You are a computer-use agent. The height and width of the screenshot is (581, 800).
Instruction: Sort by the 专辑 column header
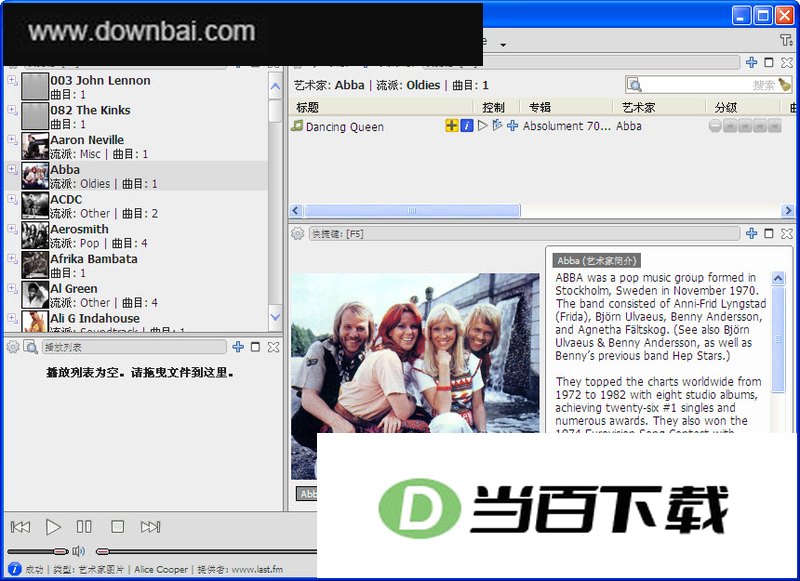565,107
